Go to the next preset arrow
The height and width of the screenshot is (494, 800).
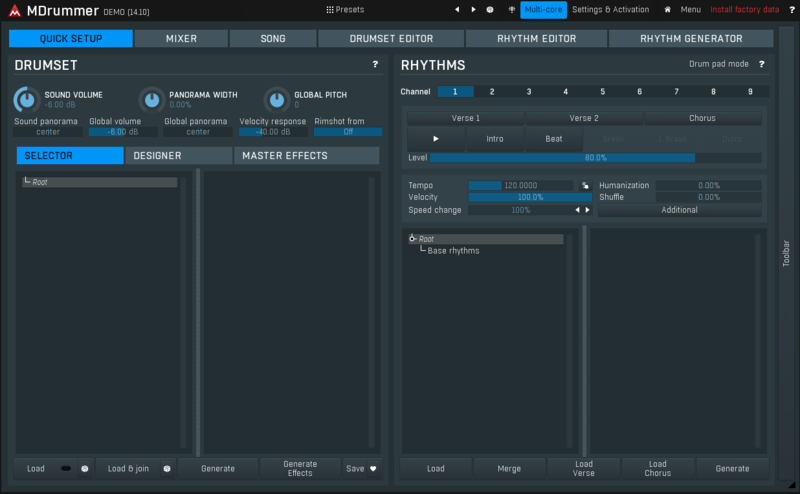[473, 9]
